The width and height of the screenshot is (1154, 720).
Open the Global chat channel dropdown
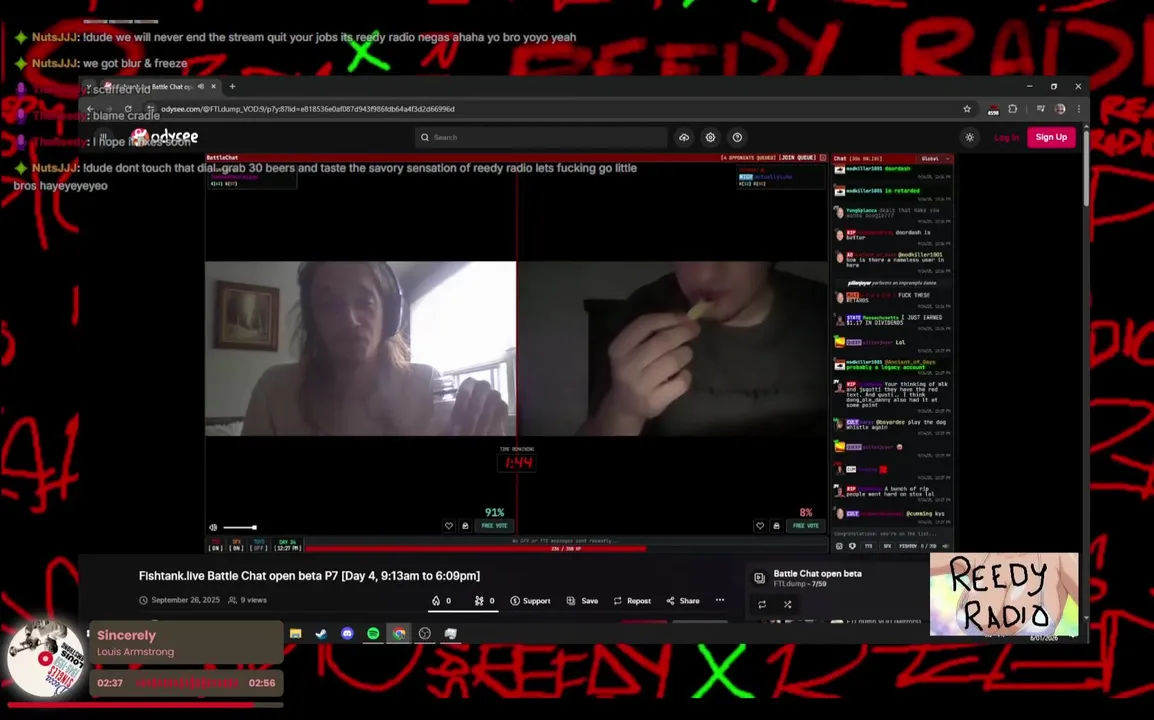click(935, 158)
